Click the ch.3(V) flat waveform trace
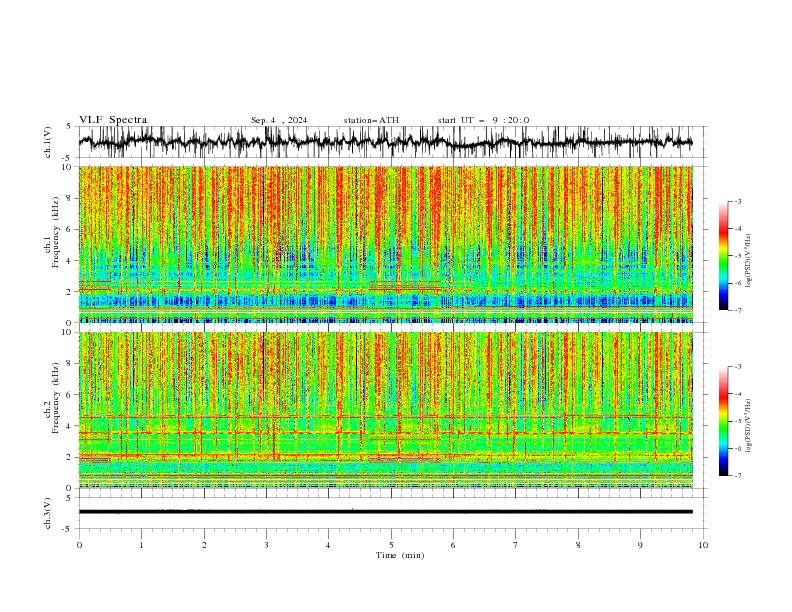 coord(386,512)
